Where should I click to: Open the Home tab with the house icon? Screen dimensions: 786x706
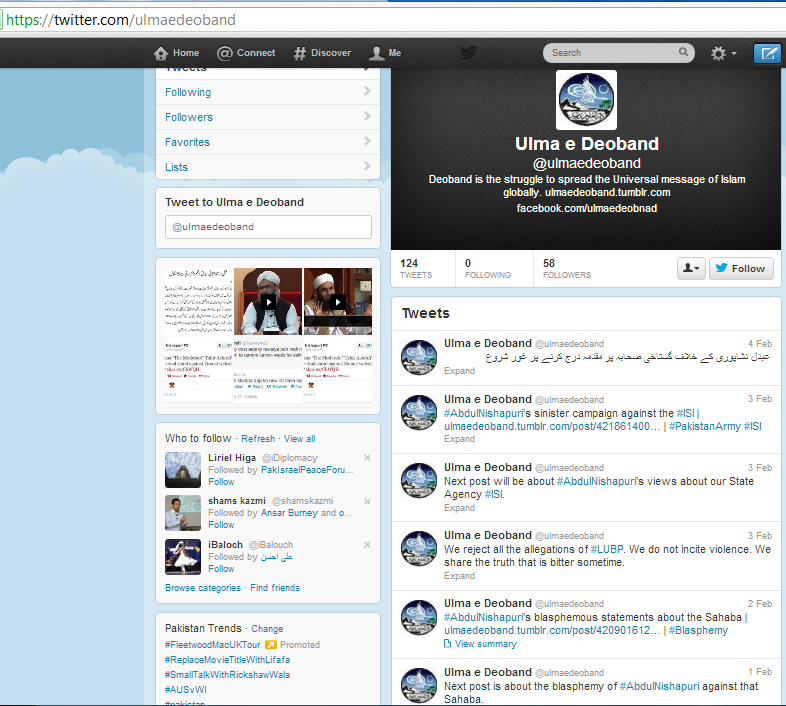(x=176, y=53)
